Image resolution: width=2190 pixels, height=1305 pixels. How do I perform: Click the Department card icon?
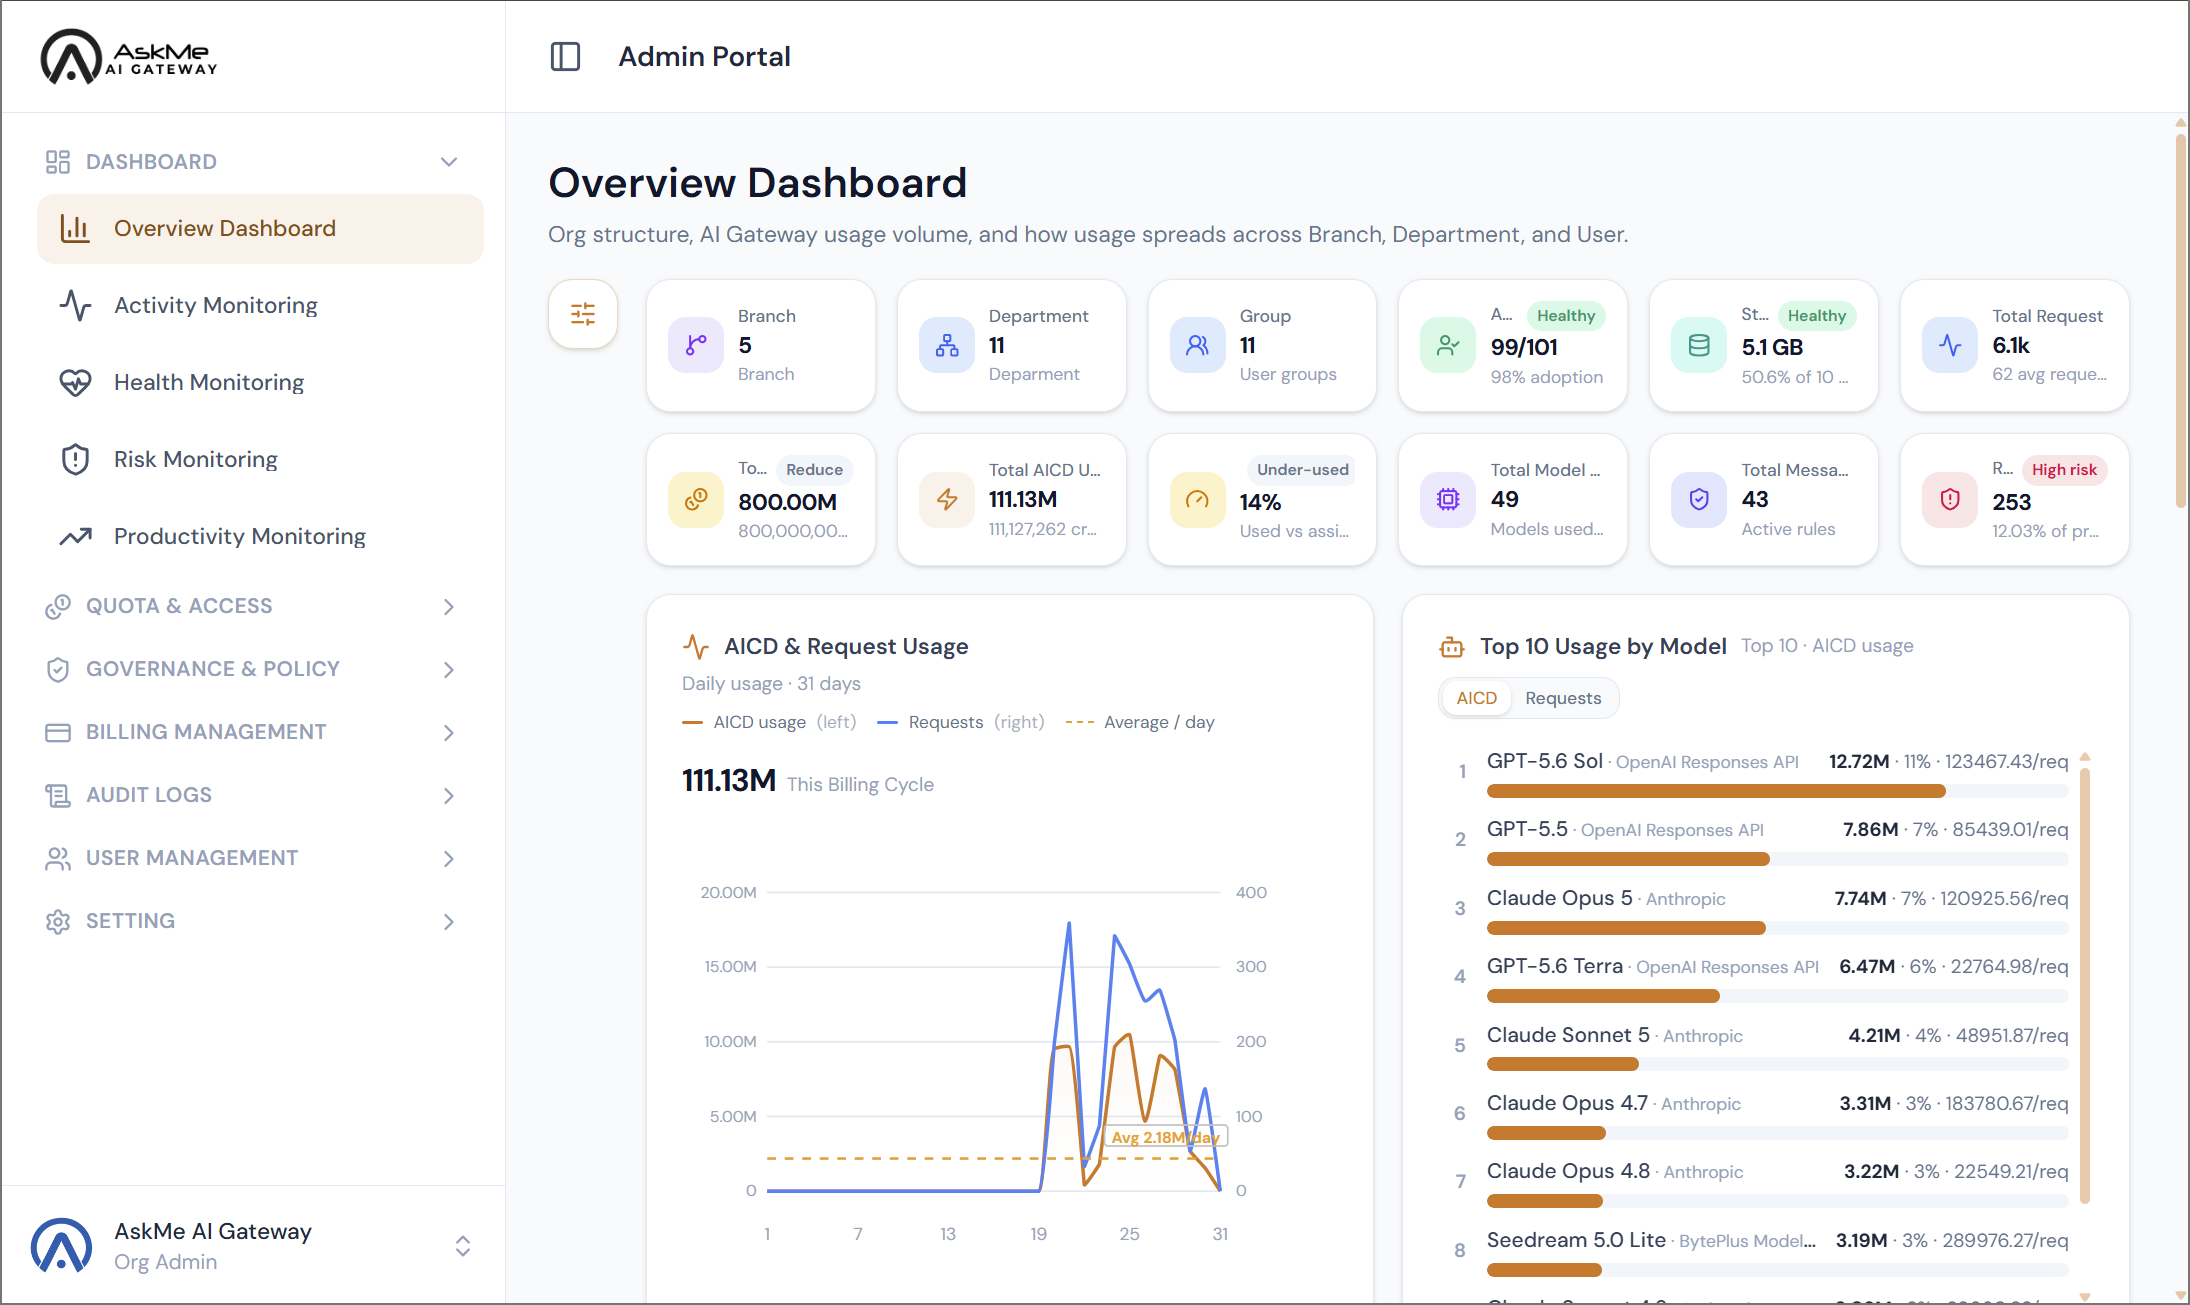pos(947,345)
